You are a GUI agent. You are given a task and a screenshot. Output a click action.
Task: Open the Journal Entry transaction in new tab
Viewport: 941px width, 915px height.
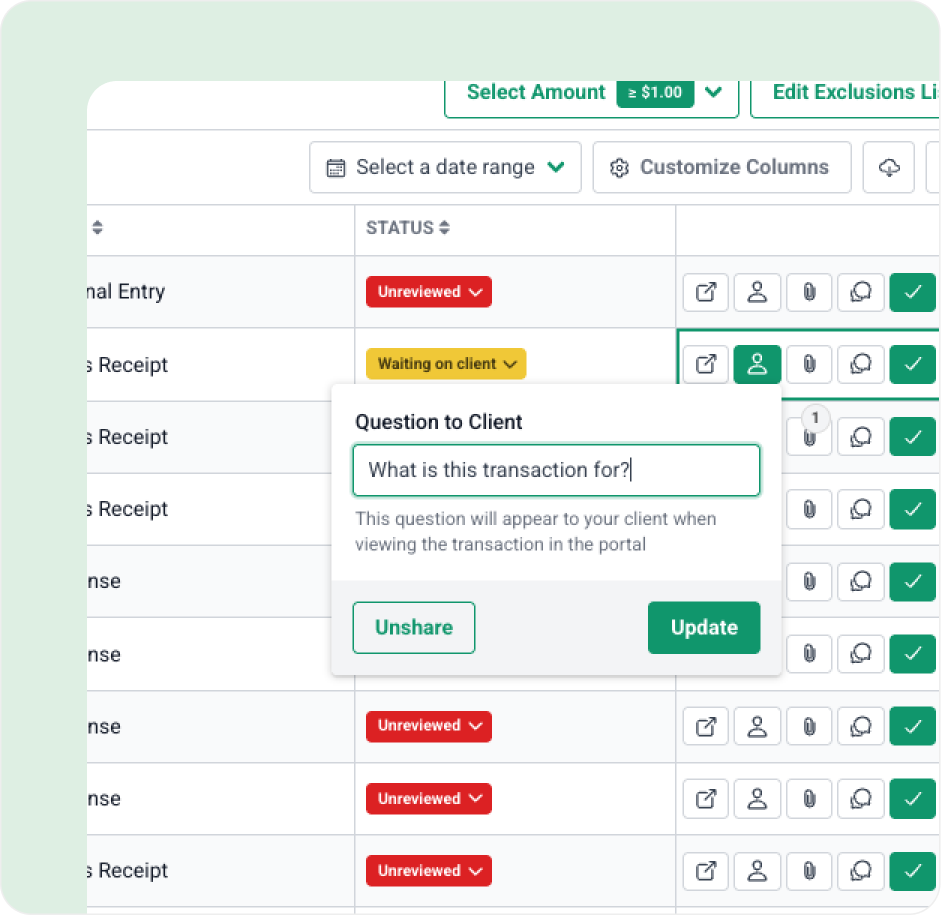tap(705, 292)
